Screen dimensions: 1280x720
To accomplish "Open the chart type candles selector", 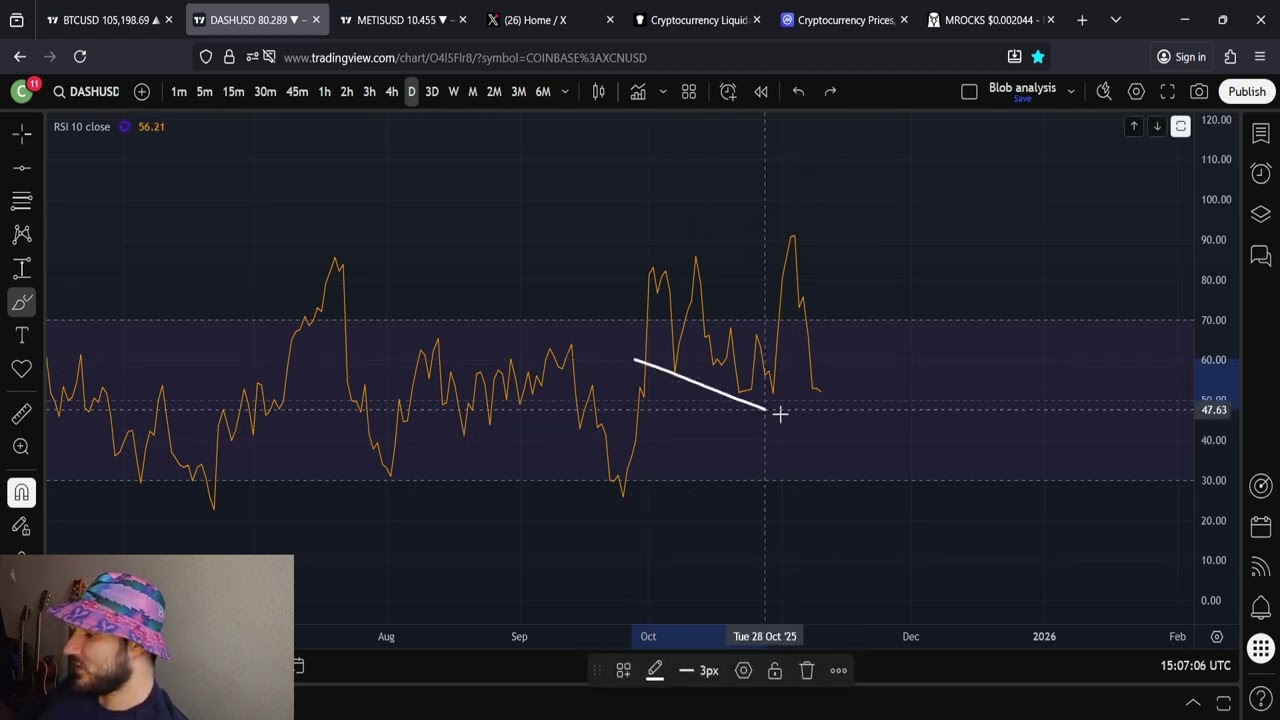I will [x=599, y=91].
